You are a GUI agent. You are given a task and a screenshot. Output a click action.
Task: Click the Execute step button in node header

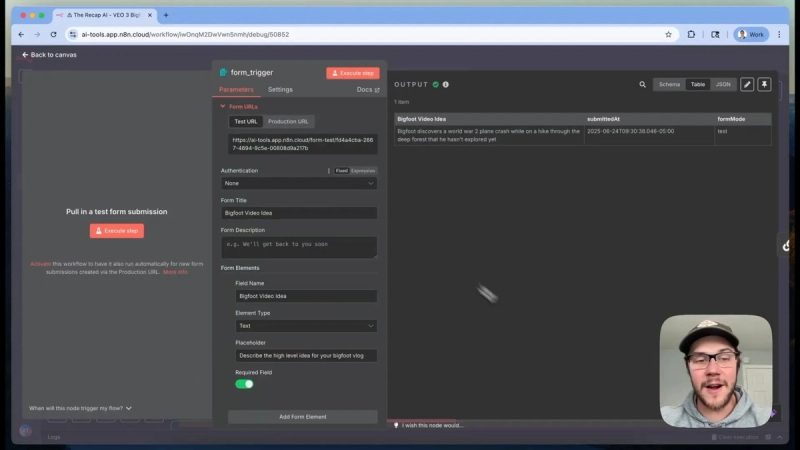coord(353,73)
